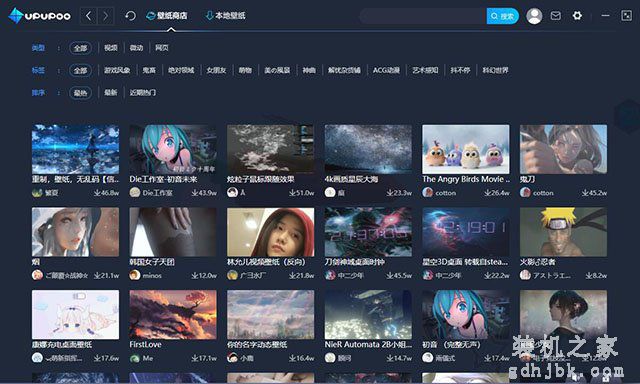This screenshot has width=640, height=384.
Task: Filter by the 绝对领域 tag
Action: tap(181, 71)
